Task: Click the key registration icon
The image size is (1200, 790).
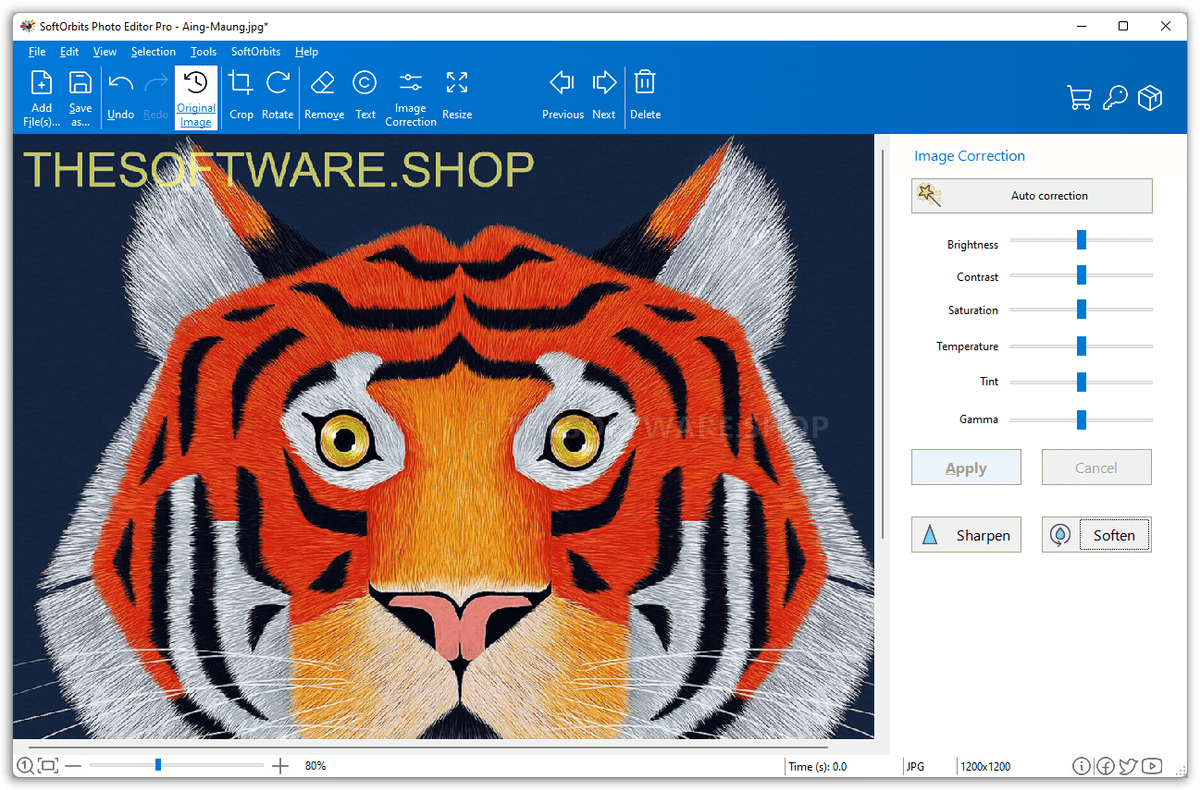Action: point(1115,98)
